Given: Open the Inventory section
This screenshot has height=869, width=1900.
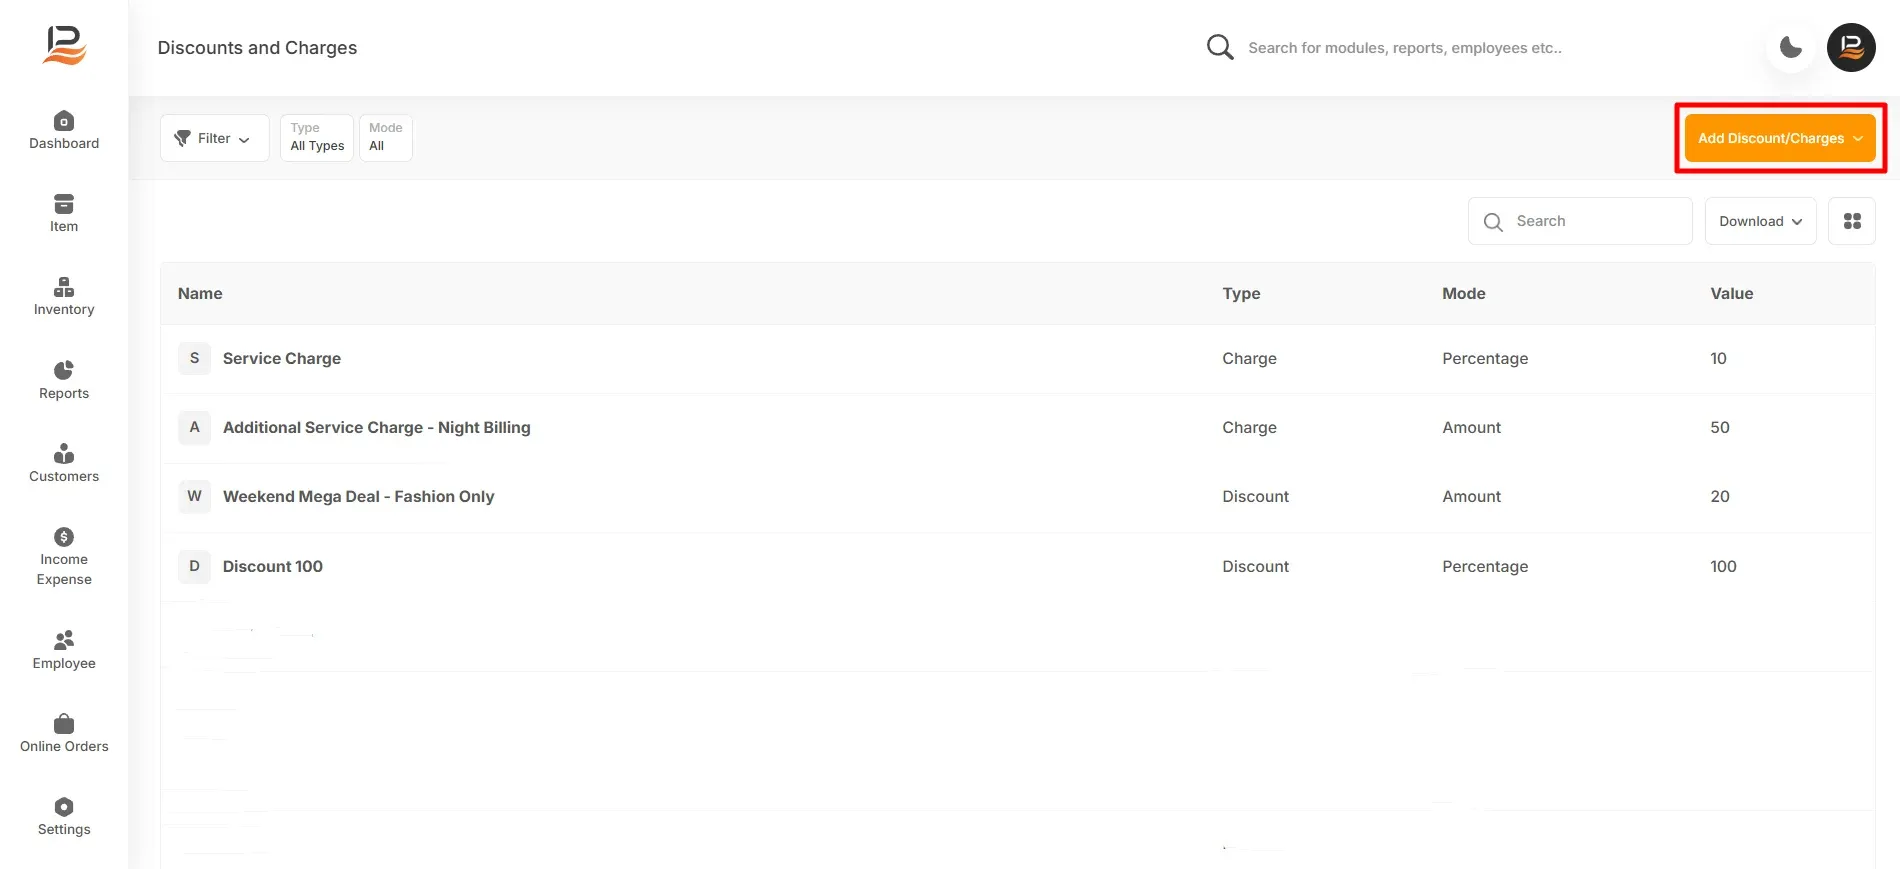Looking at the screenshot, I should 64,297.
